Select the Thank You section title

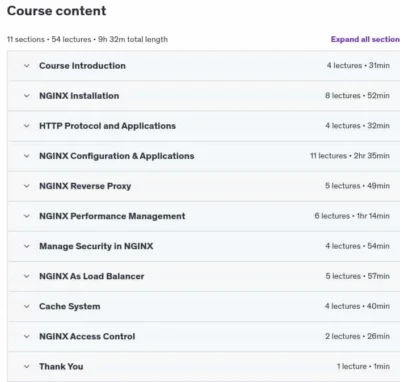pos(61,366)
